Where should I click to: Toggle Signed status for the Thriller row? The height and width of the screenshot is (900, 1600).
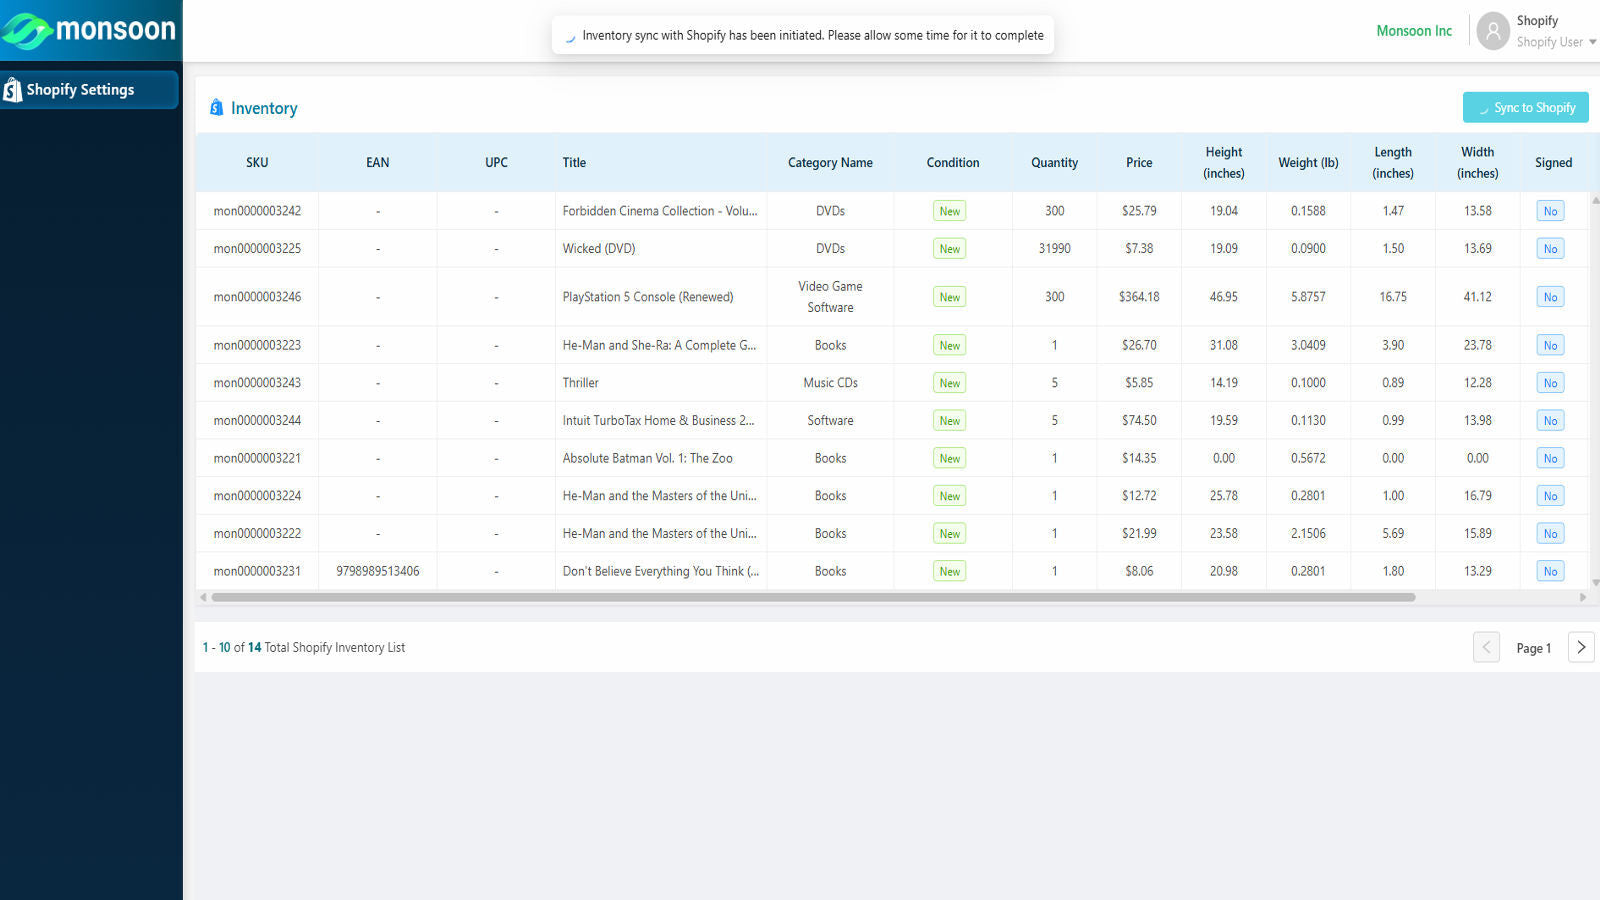[1550, 382]
